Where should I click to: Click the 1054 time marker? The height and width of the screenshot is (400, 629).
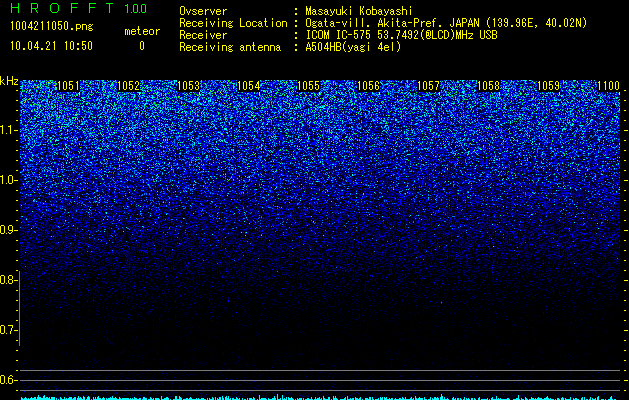pyautogui.click(x=248, y=86)
